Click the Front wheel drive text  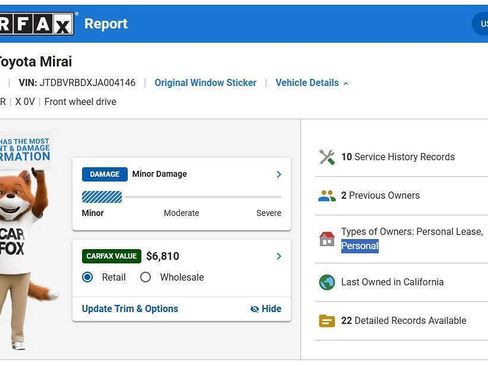point(80,102)
